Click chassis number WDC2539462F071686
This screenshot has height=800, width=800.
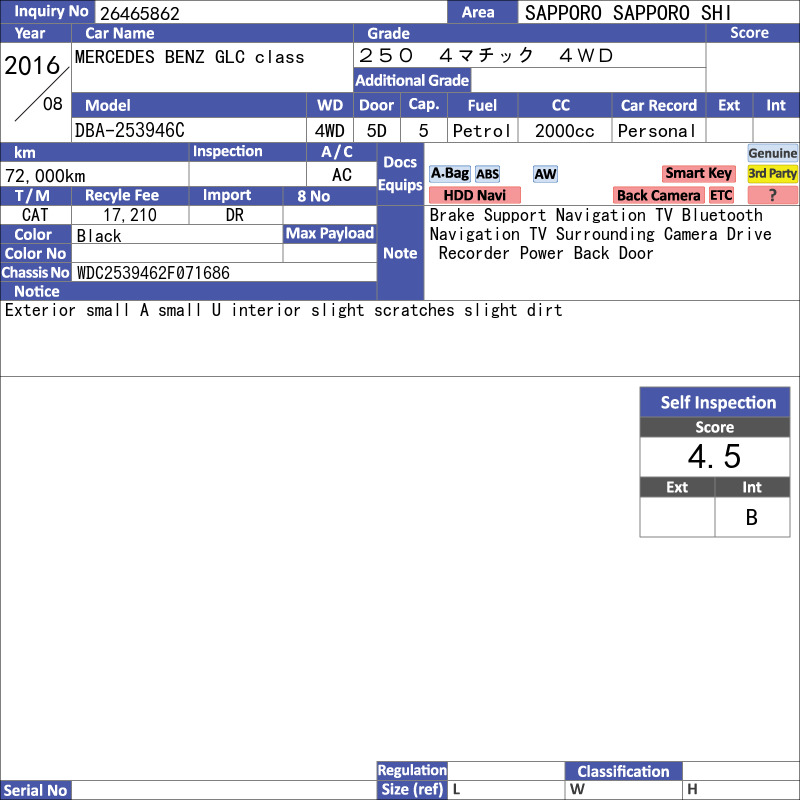point(153,273)
